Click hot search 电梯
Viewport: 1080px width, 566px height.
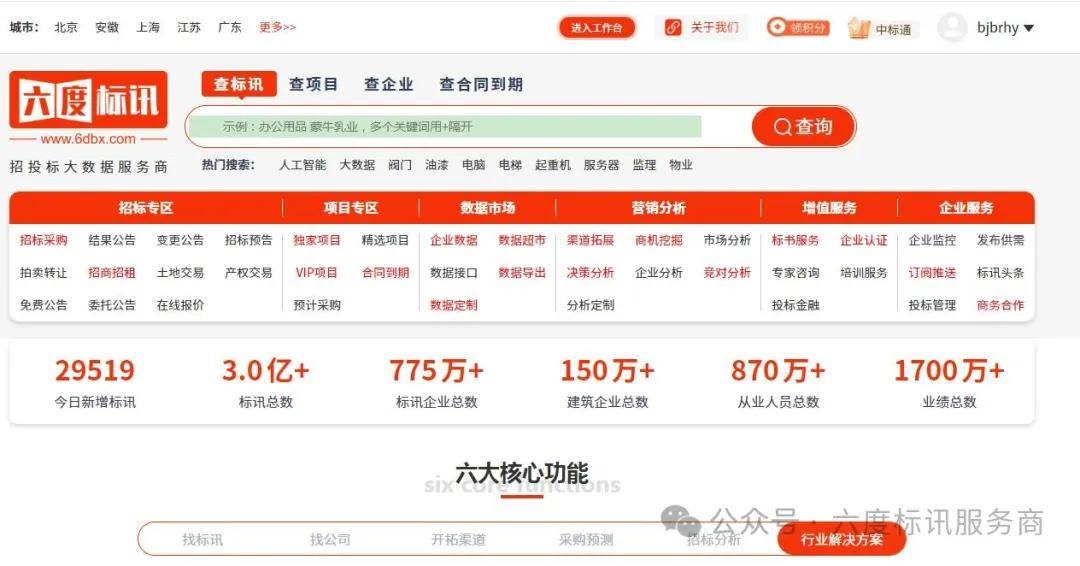(510, 165)
